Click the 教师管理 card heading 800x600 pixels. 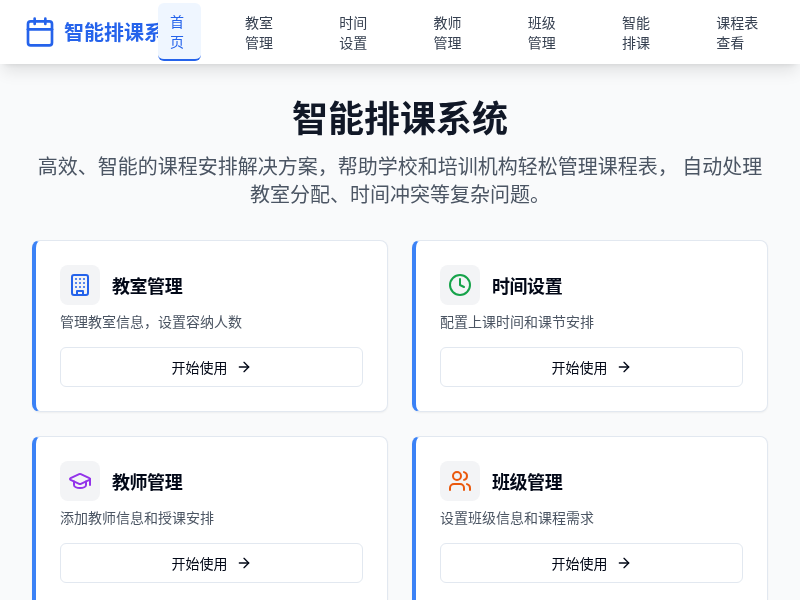147,482
